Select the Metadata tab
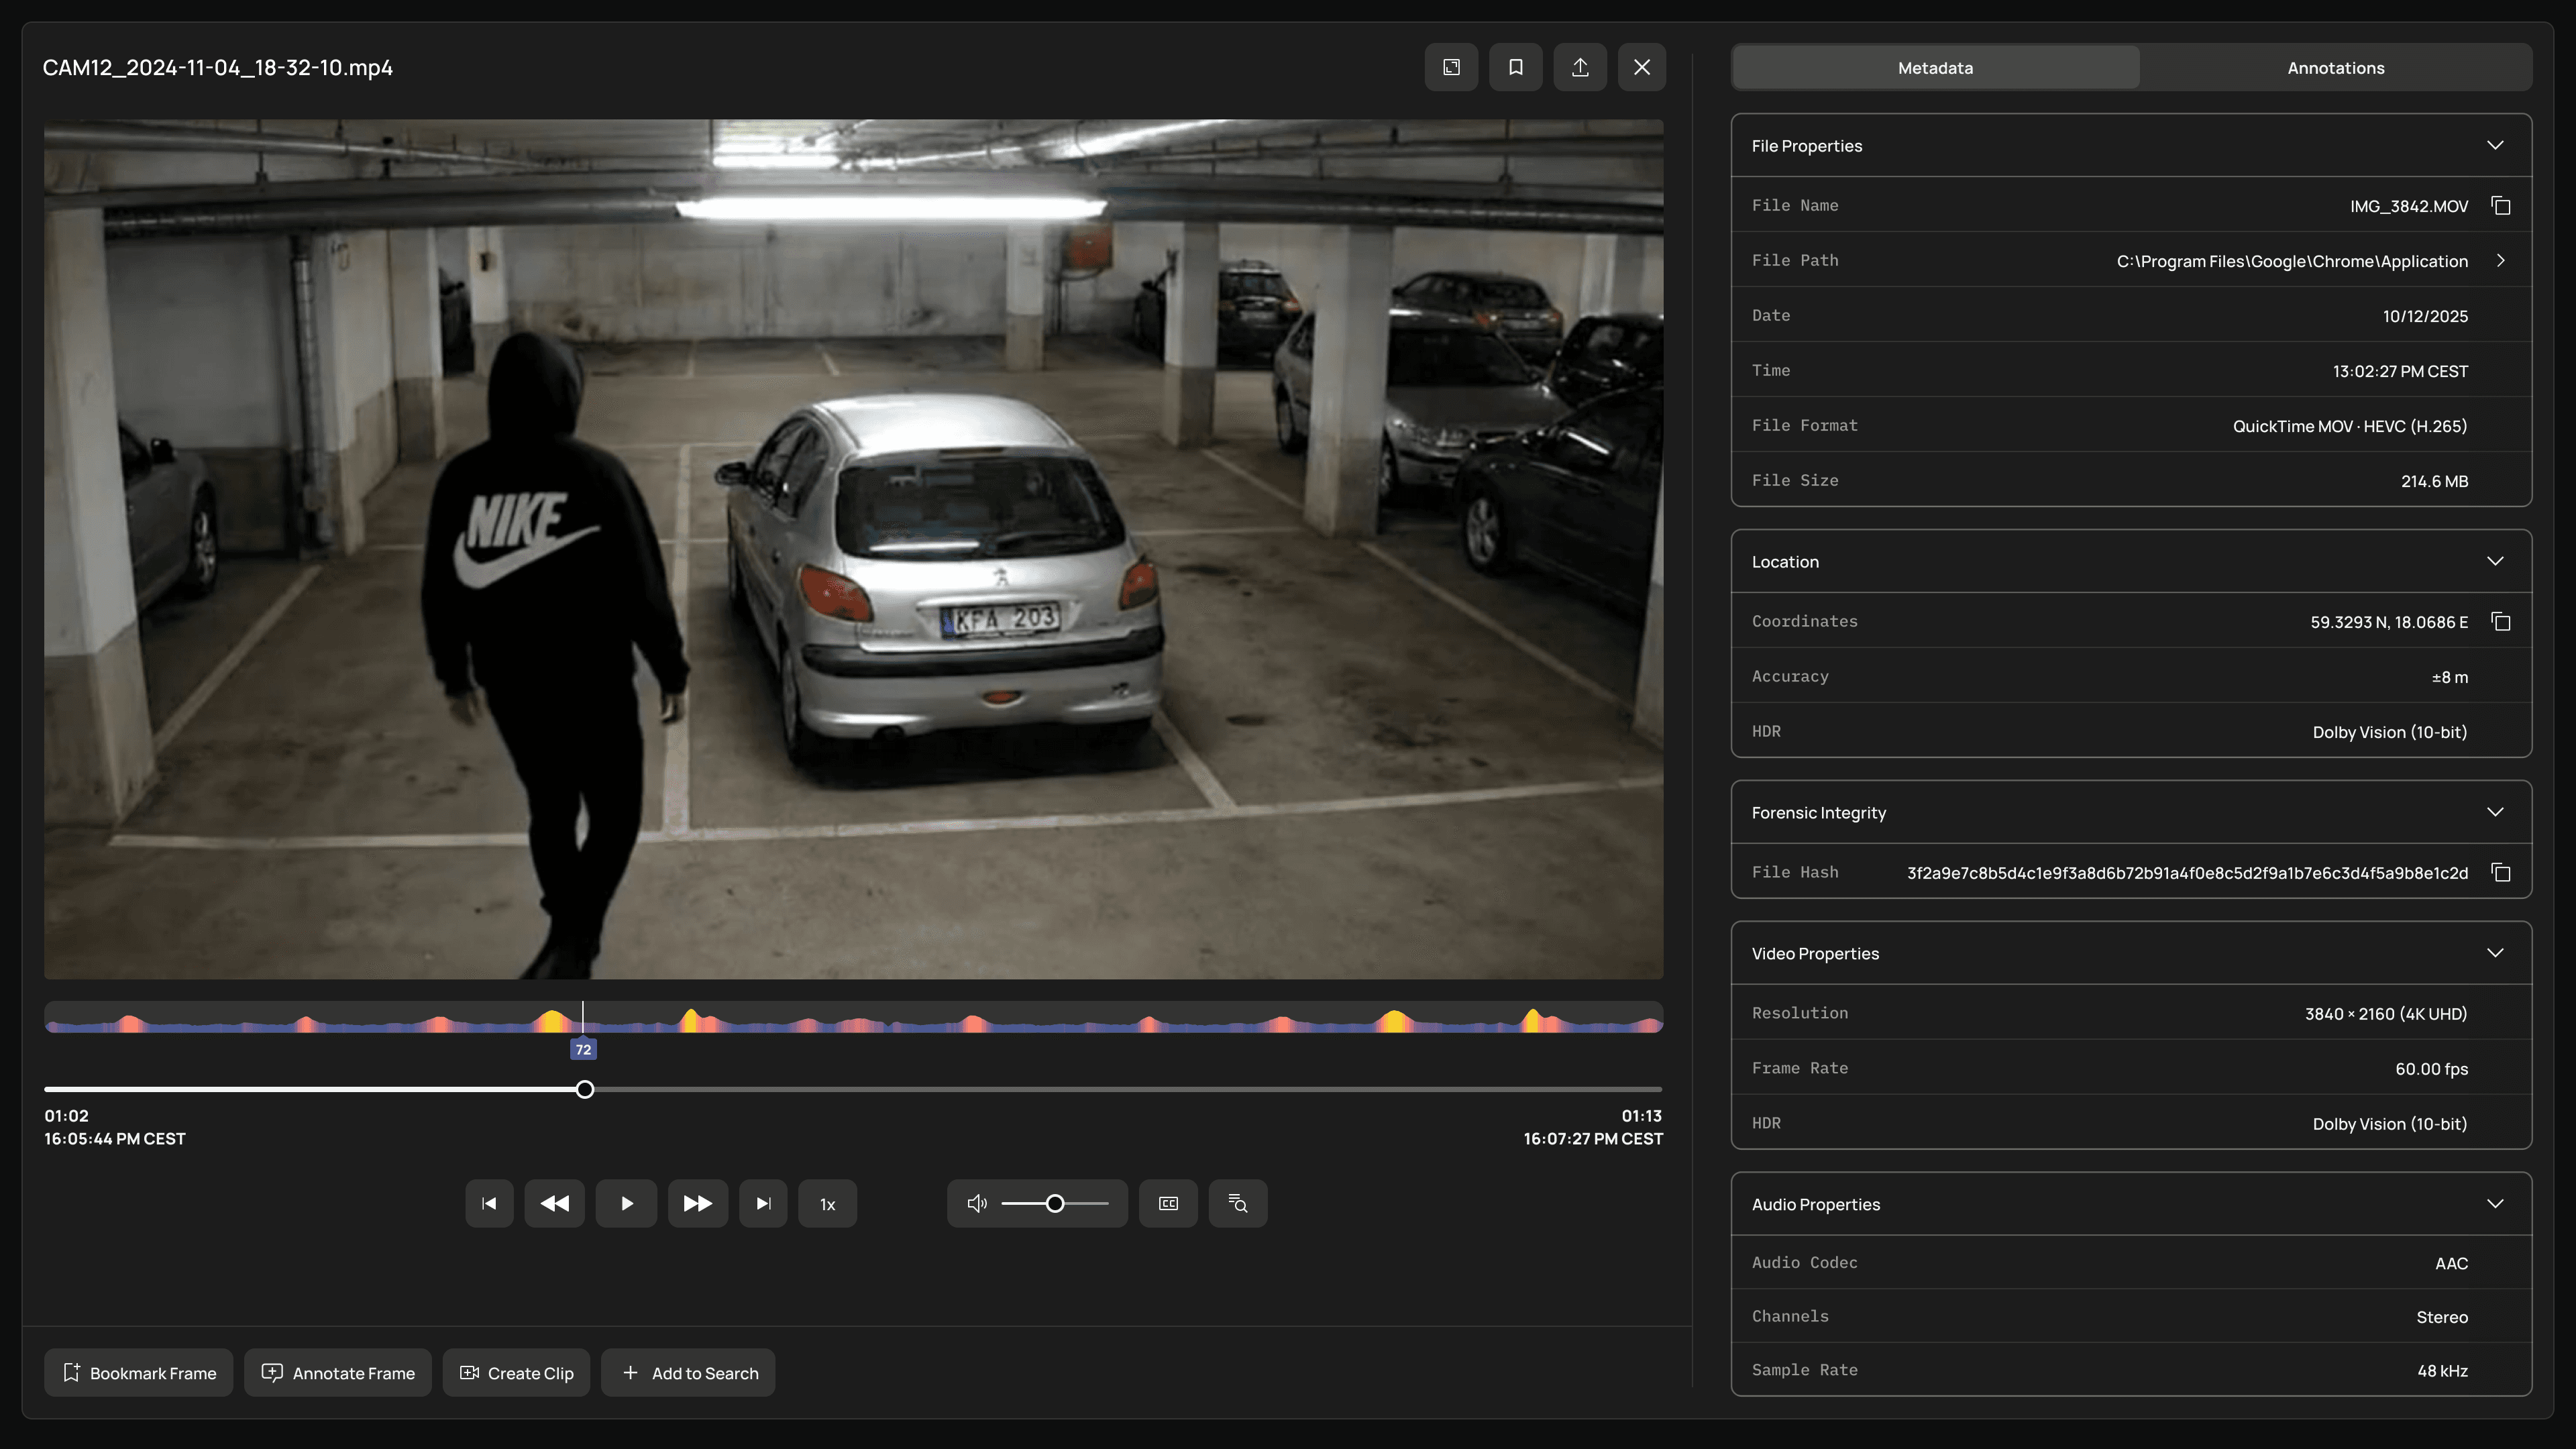 pos(1935,68)
